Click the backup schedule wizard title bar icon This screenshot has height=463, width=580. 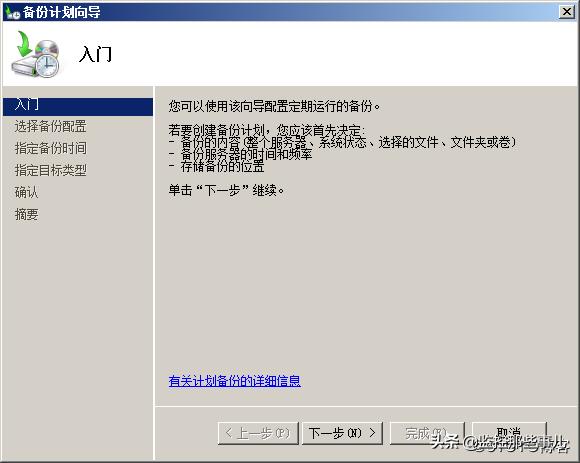coord(12,13)
